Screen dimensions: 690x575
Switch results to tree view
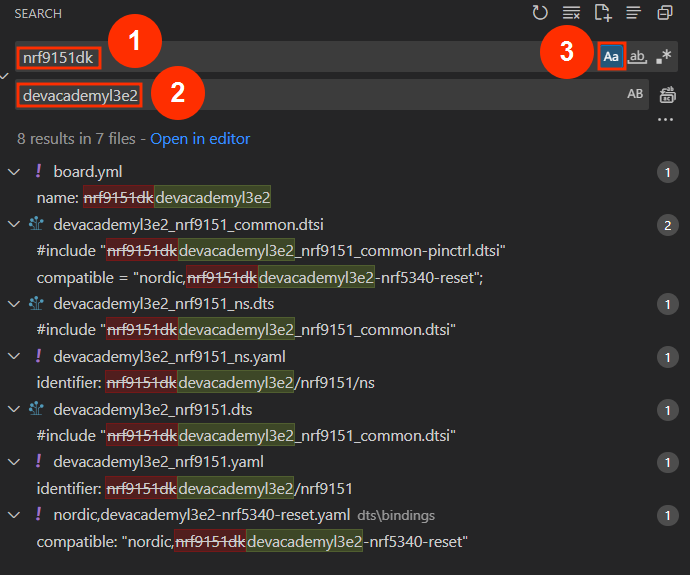(633, 13)
